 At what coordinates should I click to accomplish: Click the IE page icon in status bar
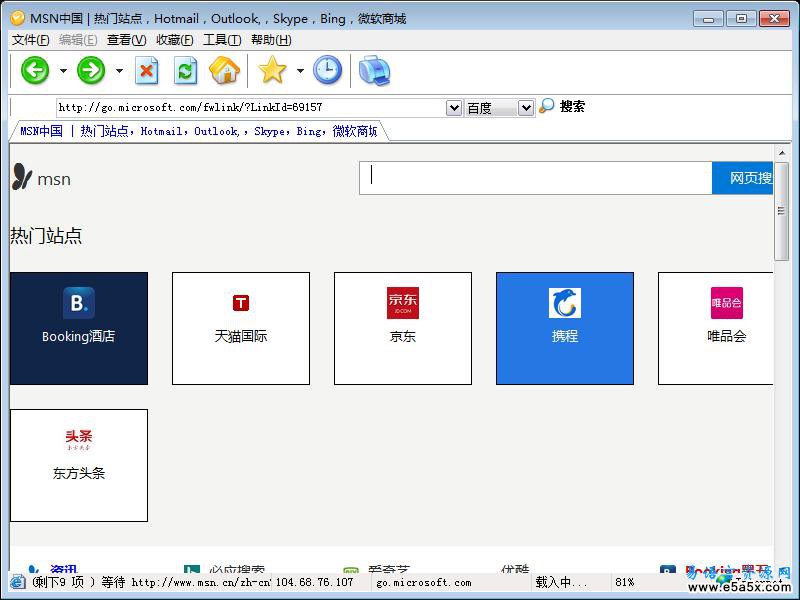click(x=18, y=582)
